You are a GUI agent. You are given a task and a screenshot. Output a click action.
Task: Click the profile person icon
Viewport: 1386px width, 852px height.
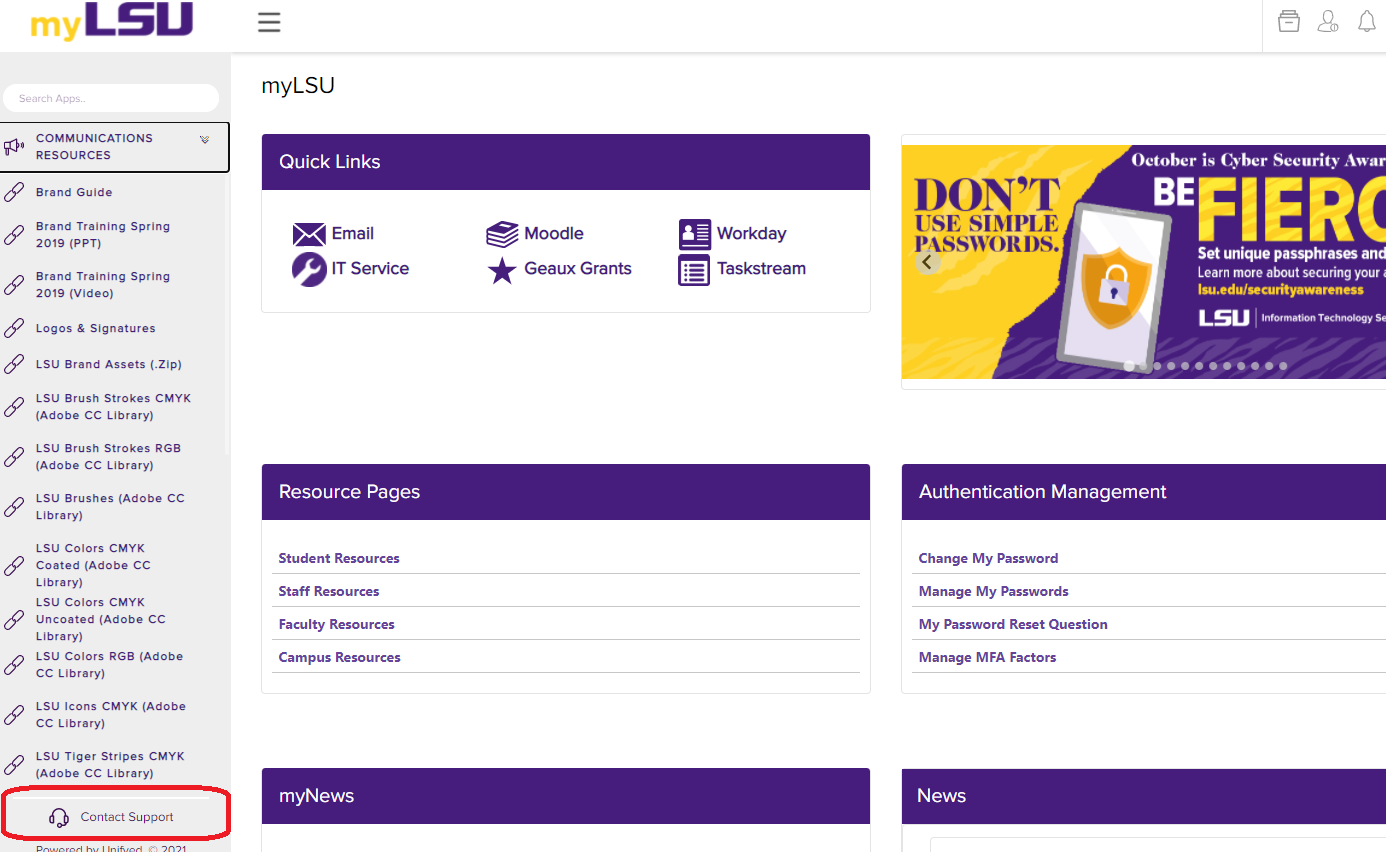pyautogui.click(x=1328, y=20)
